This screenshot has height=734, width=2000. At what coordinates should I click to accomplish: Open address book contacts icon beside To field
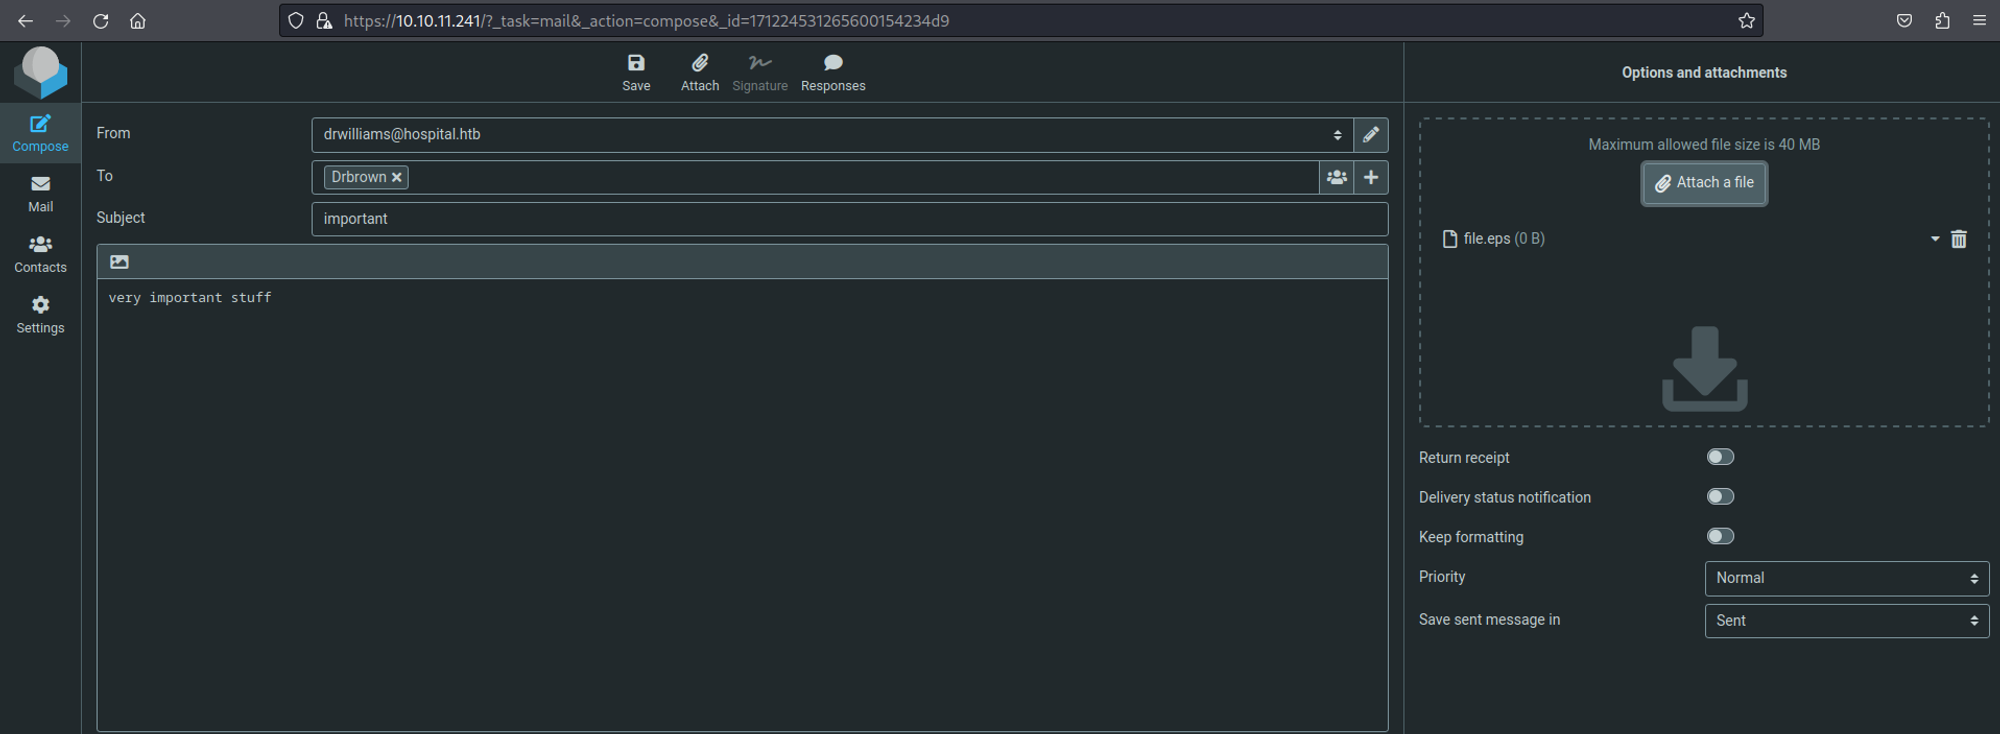point(1337,178)
